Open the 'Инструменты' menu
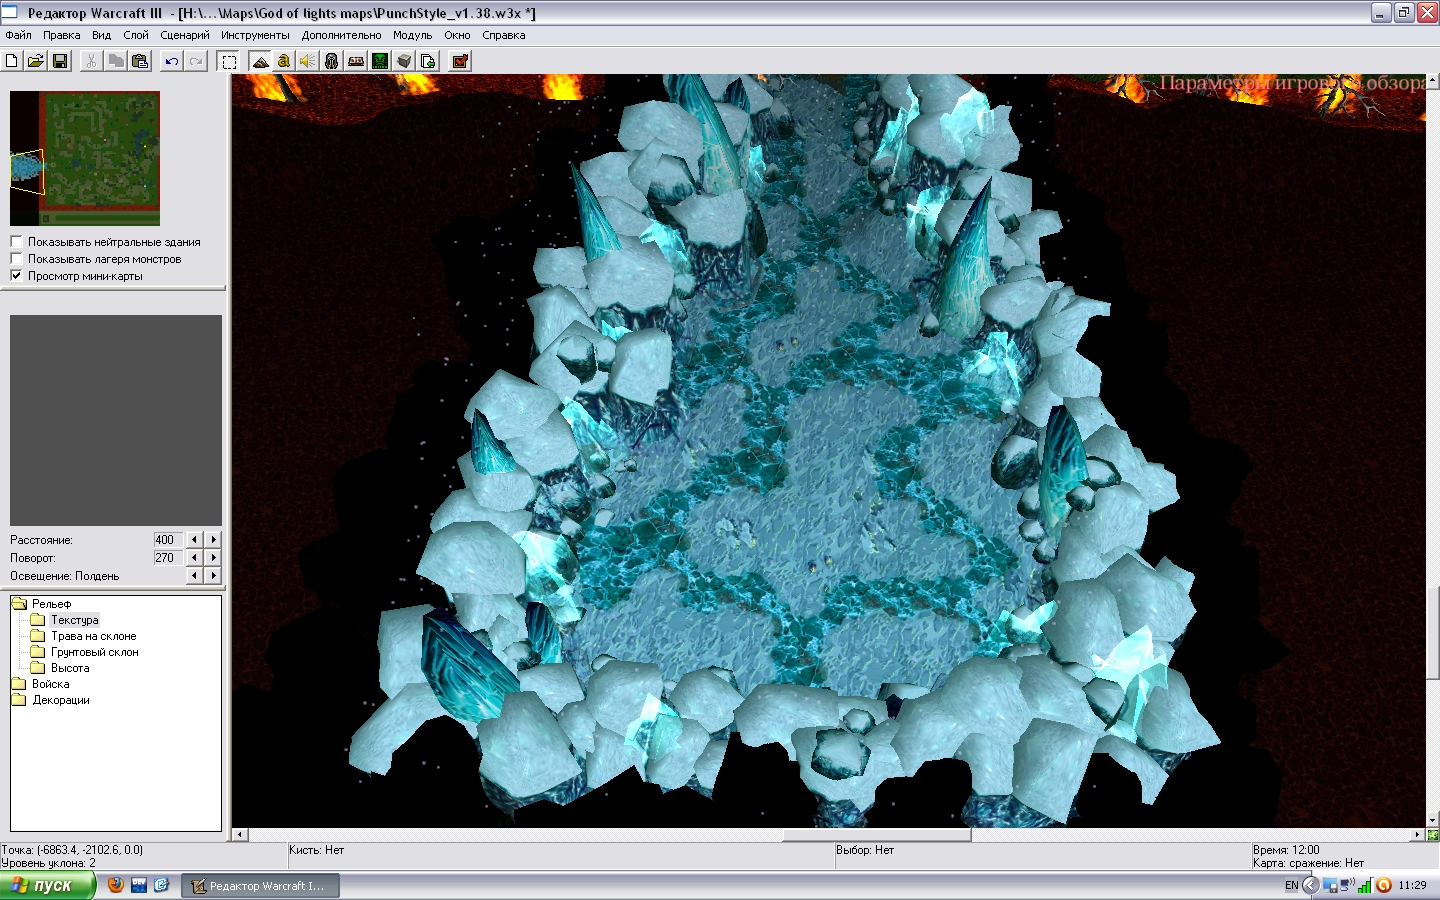The width and height of the screenshot is (1440, 900). pyautogui.click(x=255, y=35)
